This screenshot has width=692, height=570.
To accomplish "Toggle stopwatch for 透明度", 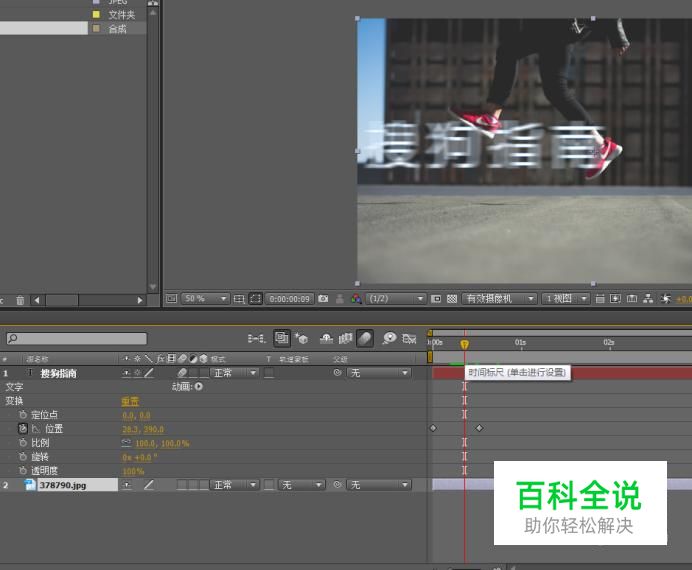I will coord(23,471).
